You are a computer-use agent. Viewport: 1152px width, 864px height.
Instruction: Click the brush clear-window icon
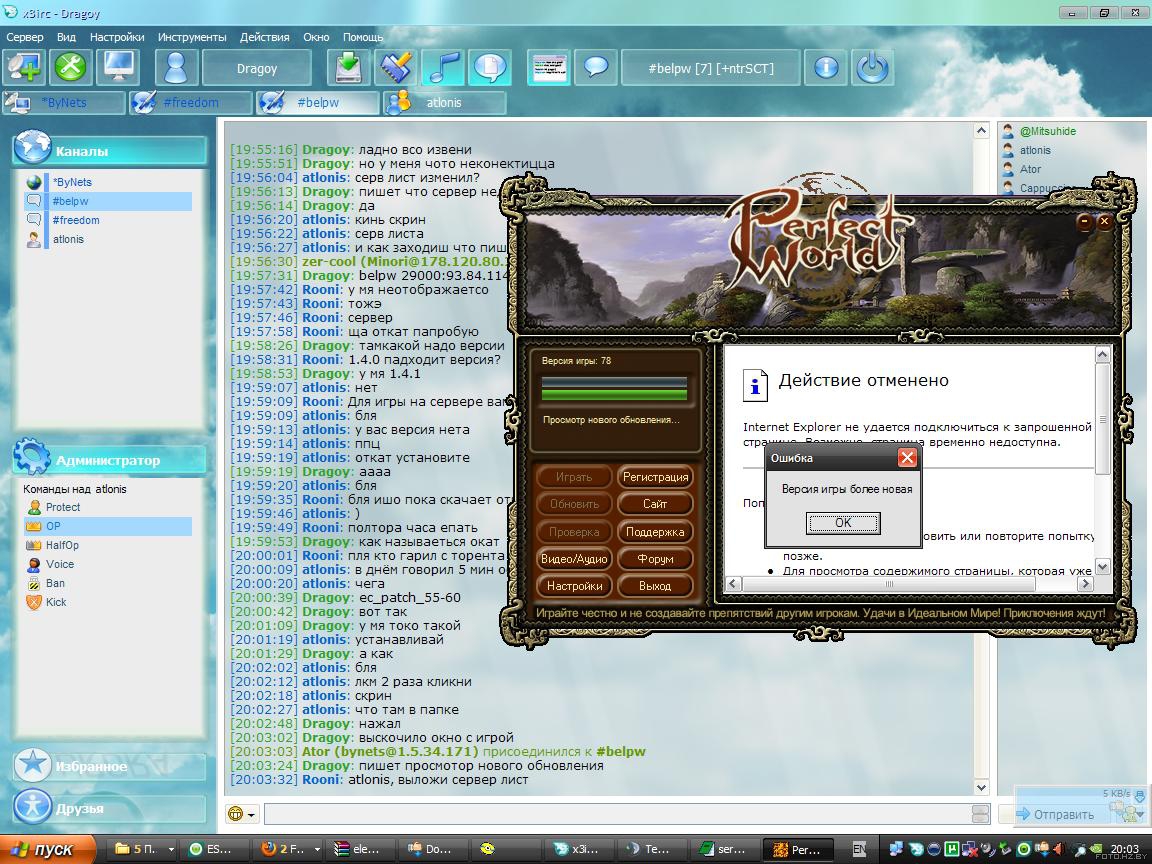coord(396,68)
